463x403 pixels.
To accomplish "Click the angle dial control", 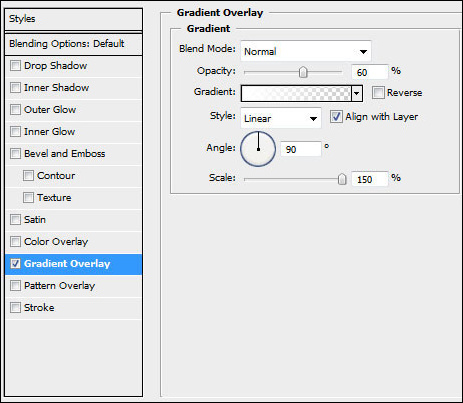I will click(x=258, y=149).
